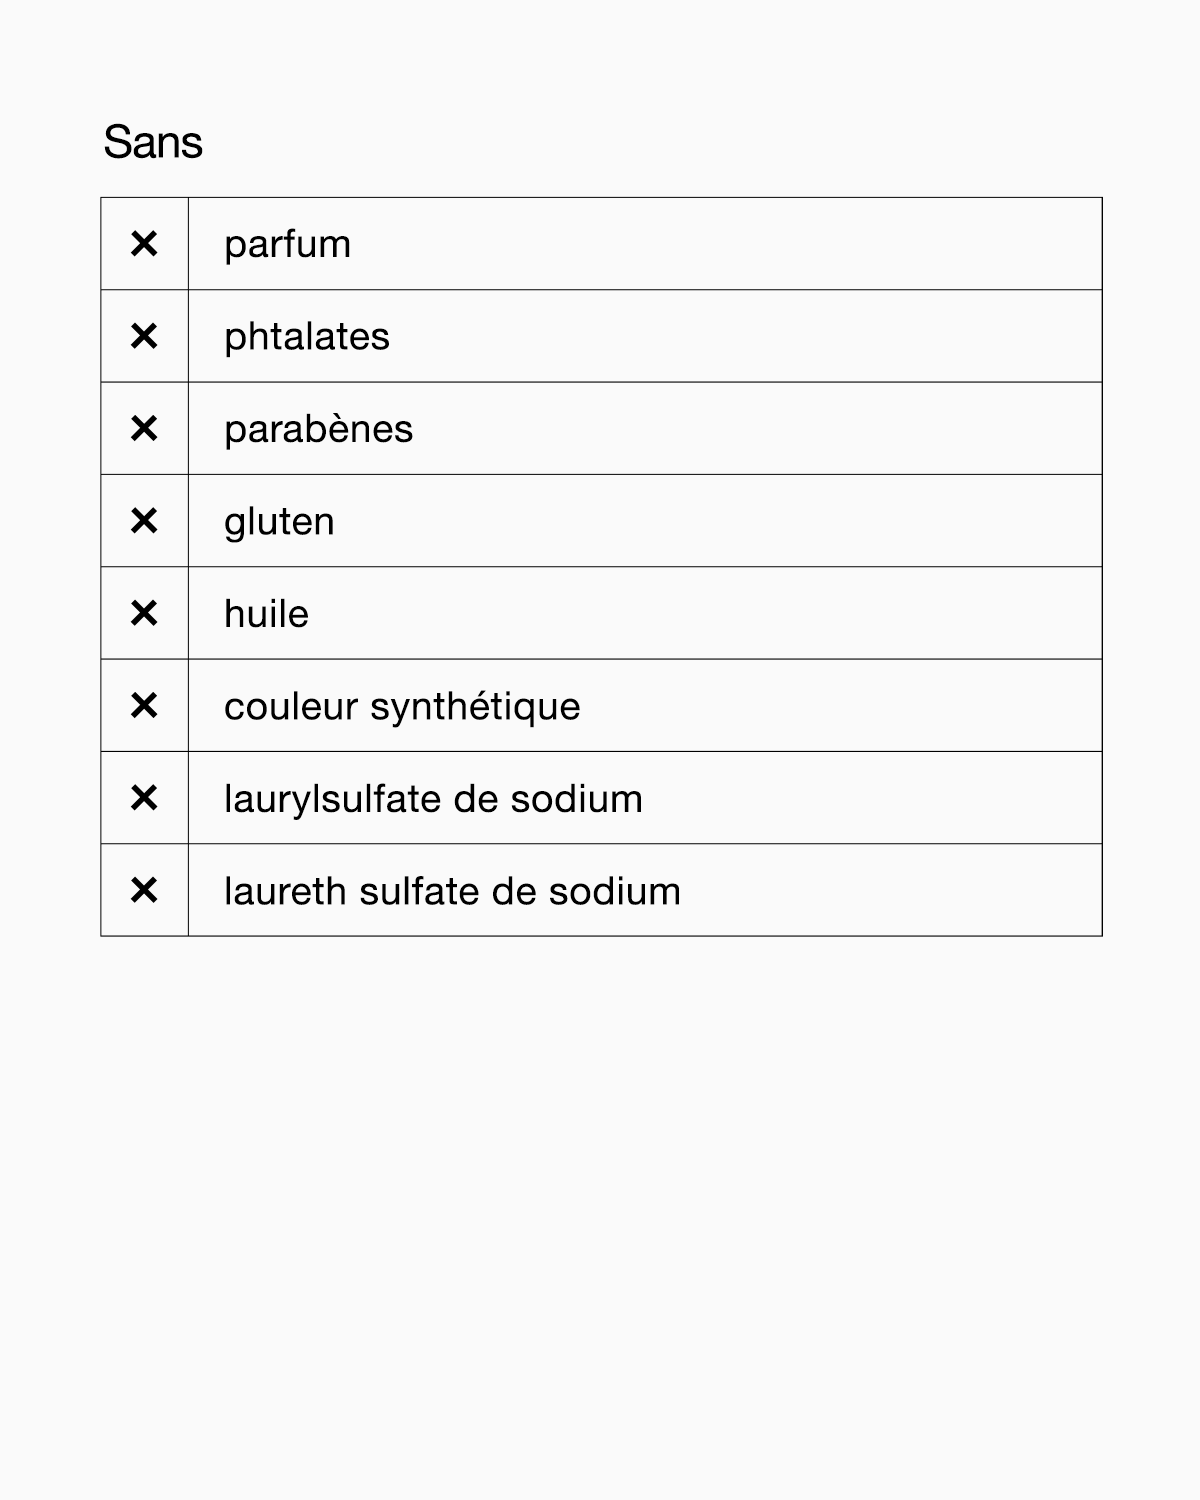Click the Sans heading
This screenshot has height=1500, width=1200.
[x=153, y=142]
